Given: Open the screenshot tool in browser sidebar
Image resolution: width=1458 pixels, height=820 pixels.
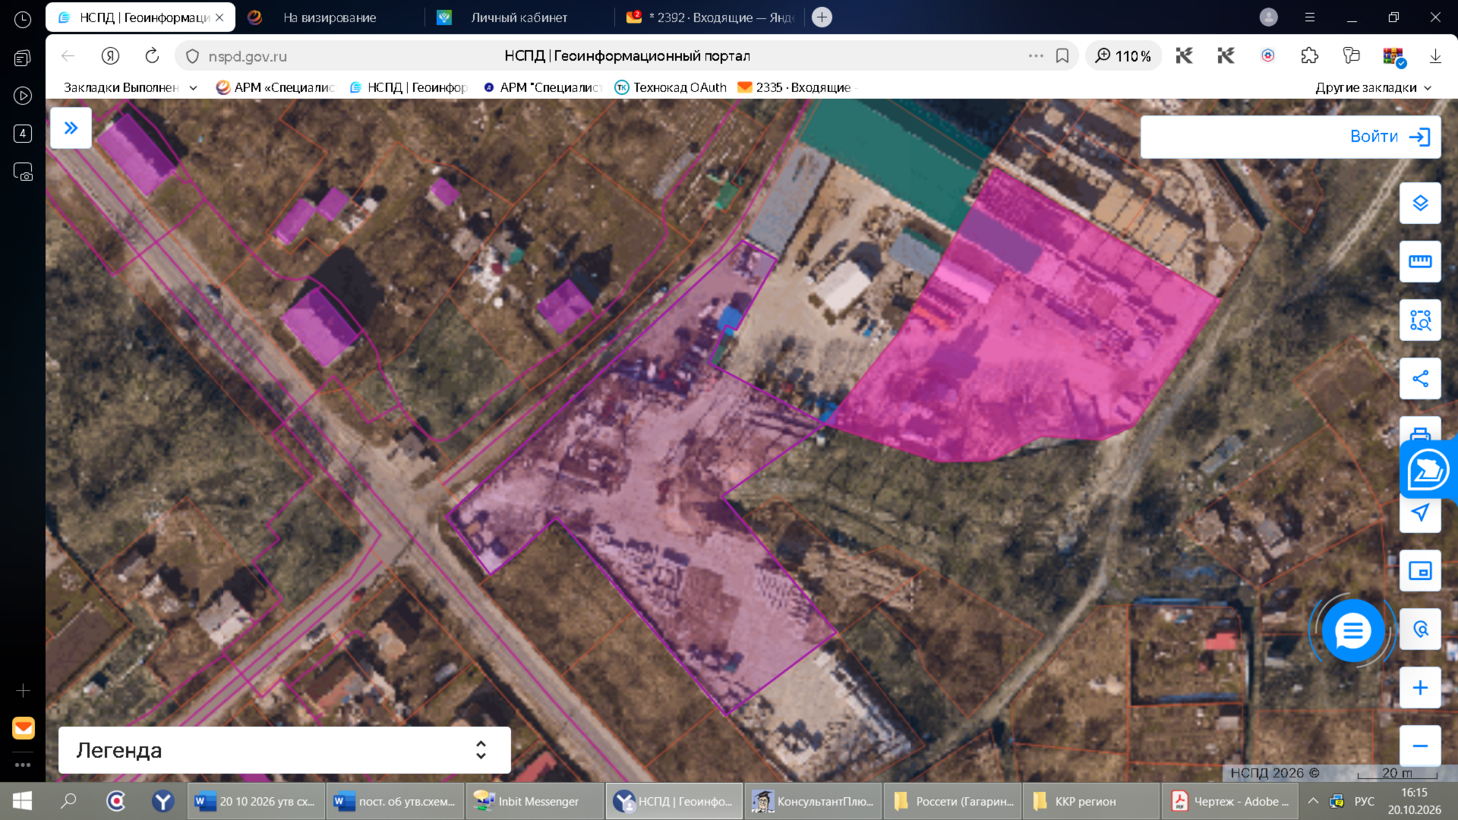Looking at the screenshot, I should click(22, 172).
